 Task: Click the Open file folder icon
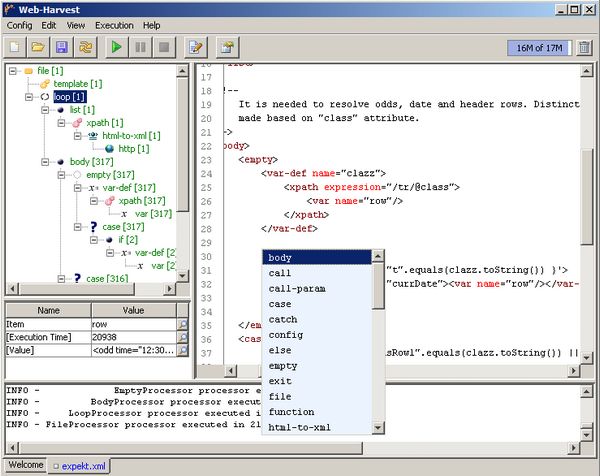point(38,47)
